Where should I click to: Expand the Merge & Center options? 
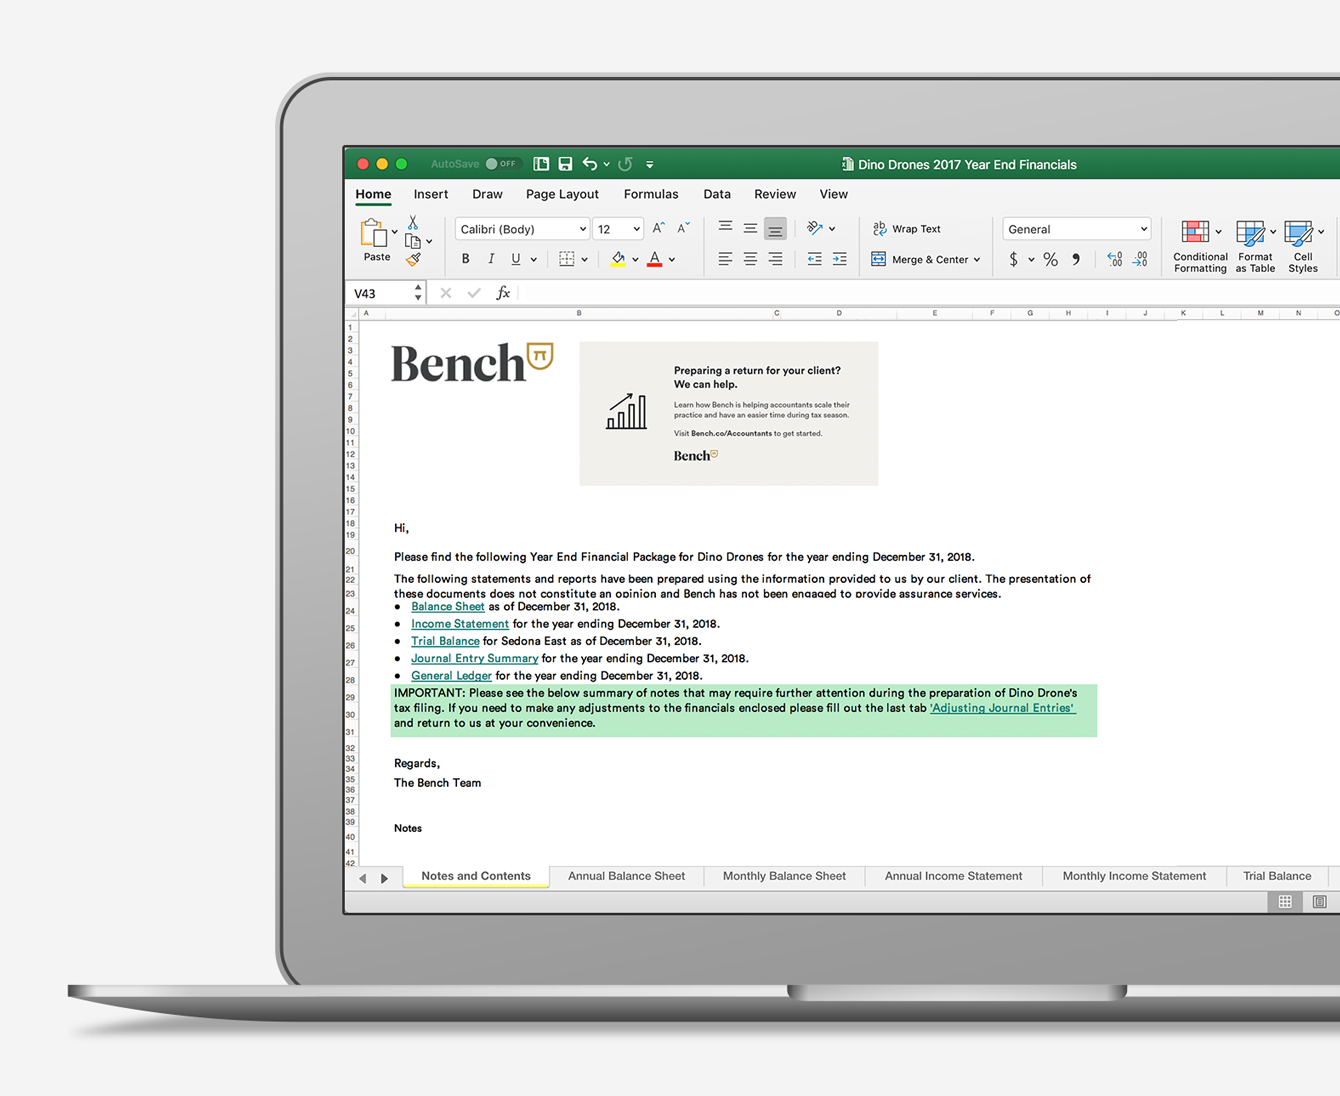tap(977, 259)
